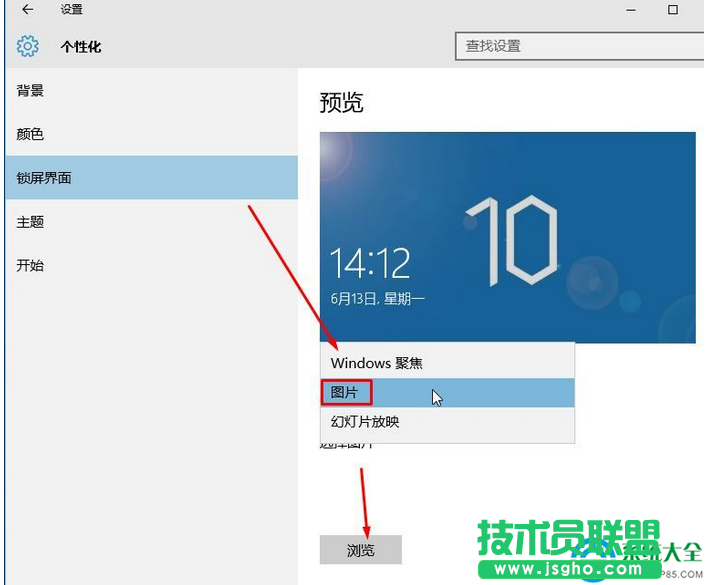Image resolution: width=705 pixels, height=585 pixels.
Task: Select 锁屏界面 in the sidebar
Action: tap(45, 178)
